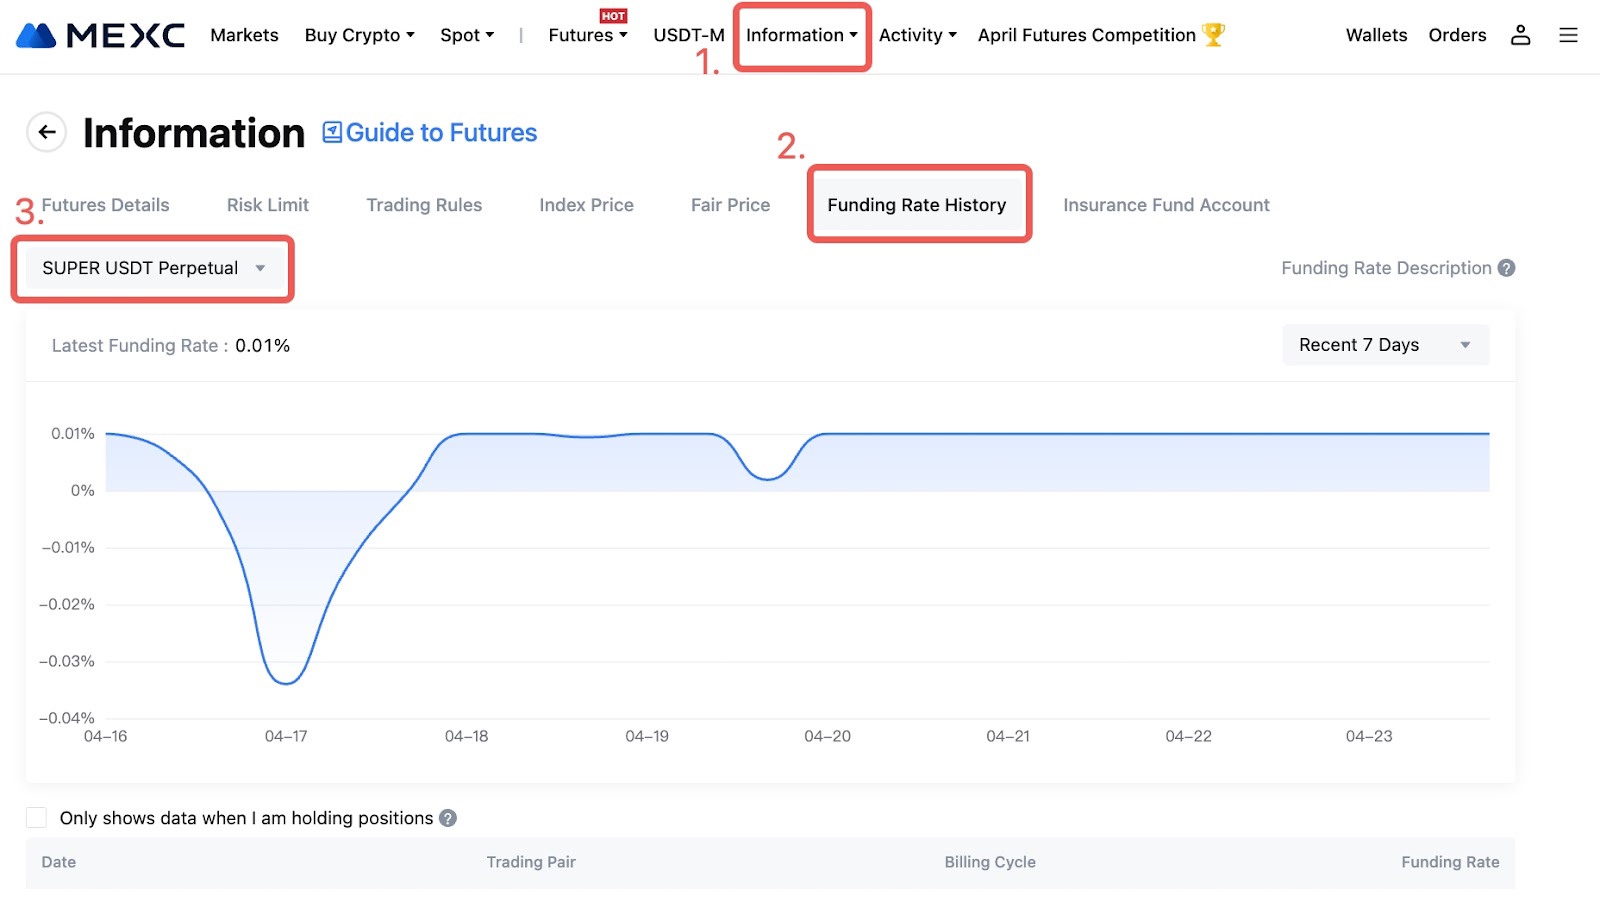Click help icon beside holding positions option
The width and height of the screenshot is (1600, 902).
point(448,818)
